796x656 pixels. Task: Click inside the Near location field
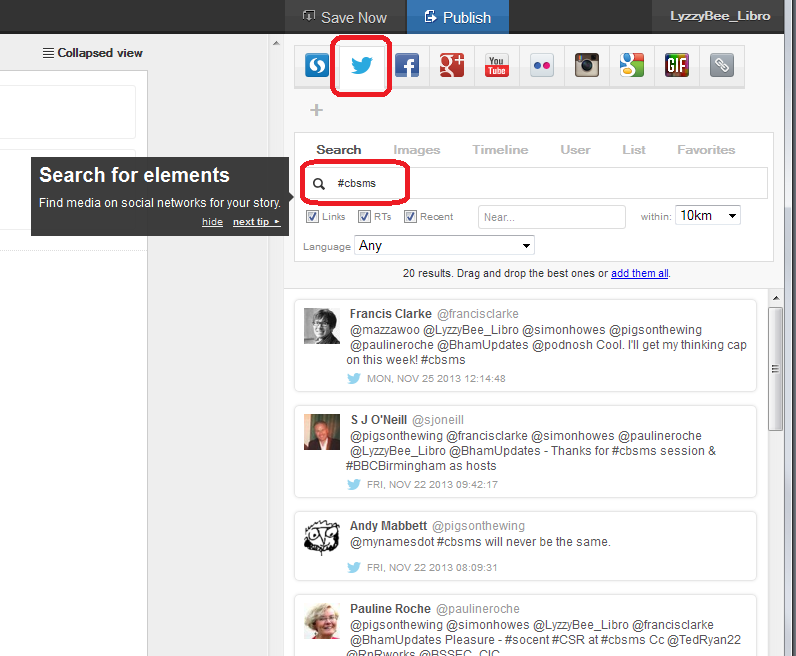click(551, 217)
